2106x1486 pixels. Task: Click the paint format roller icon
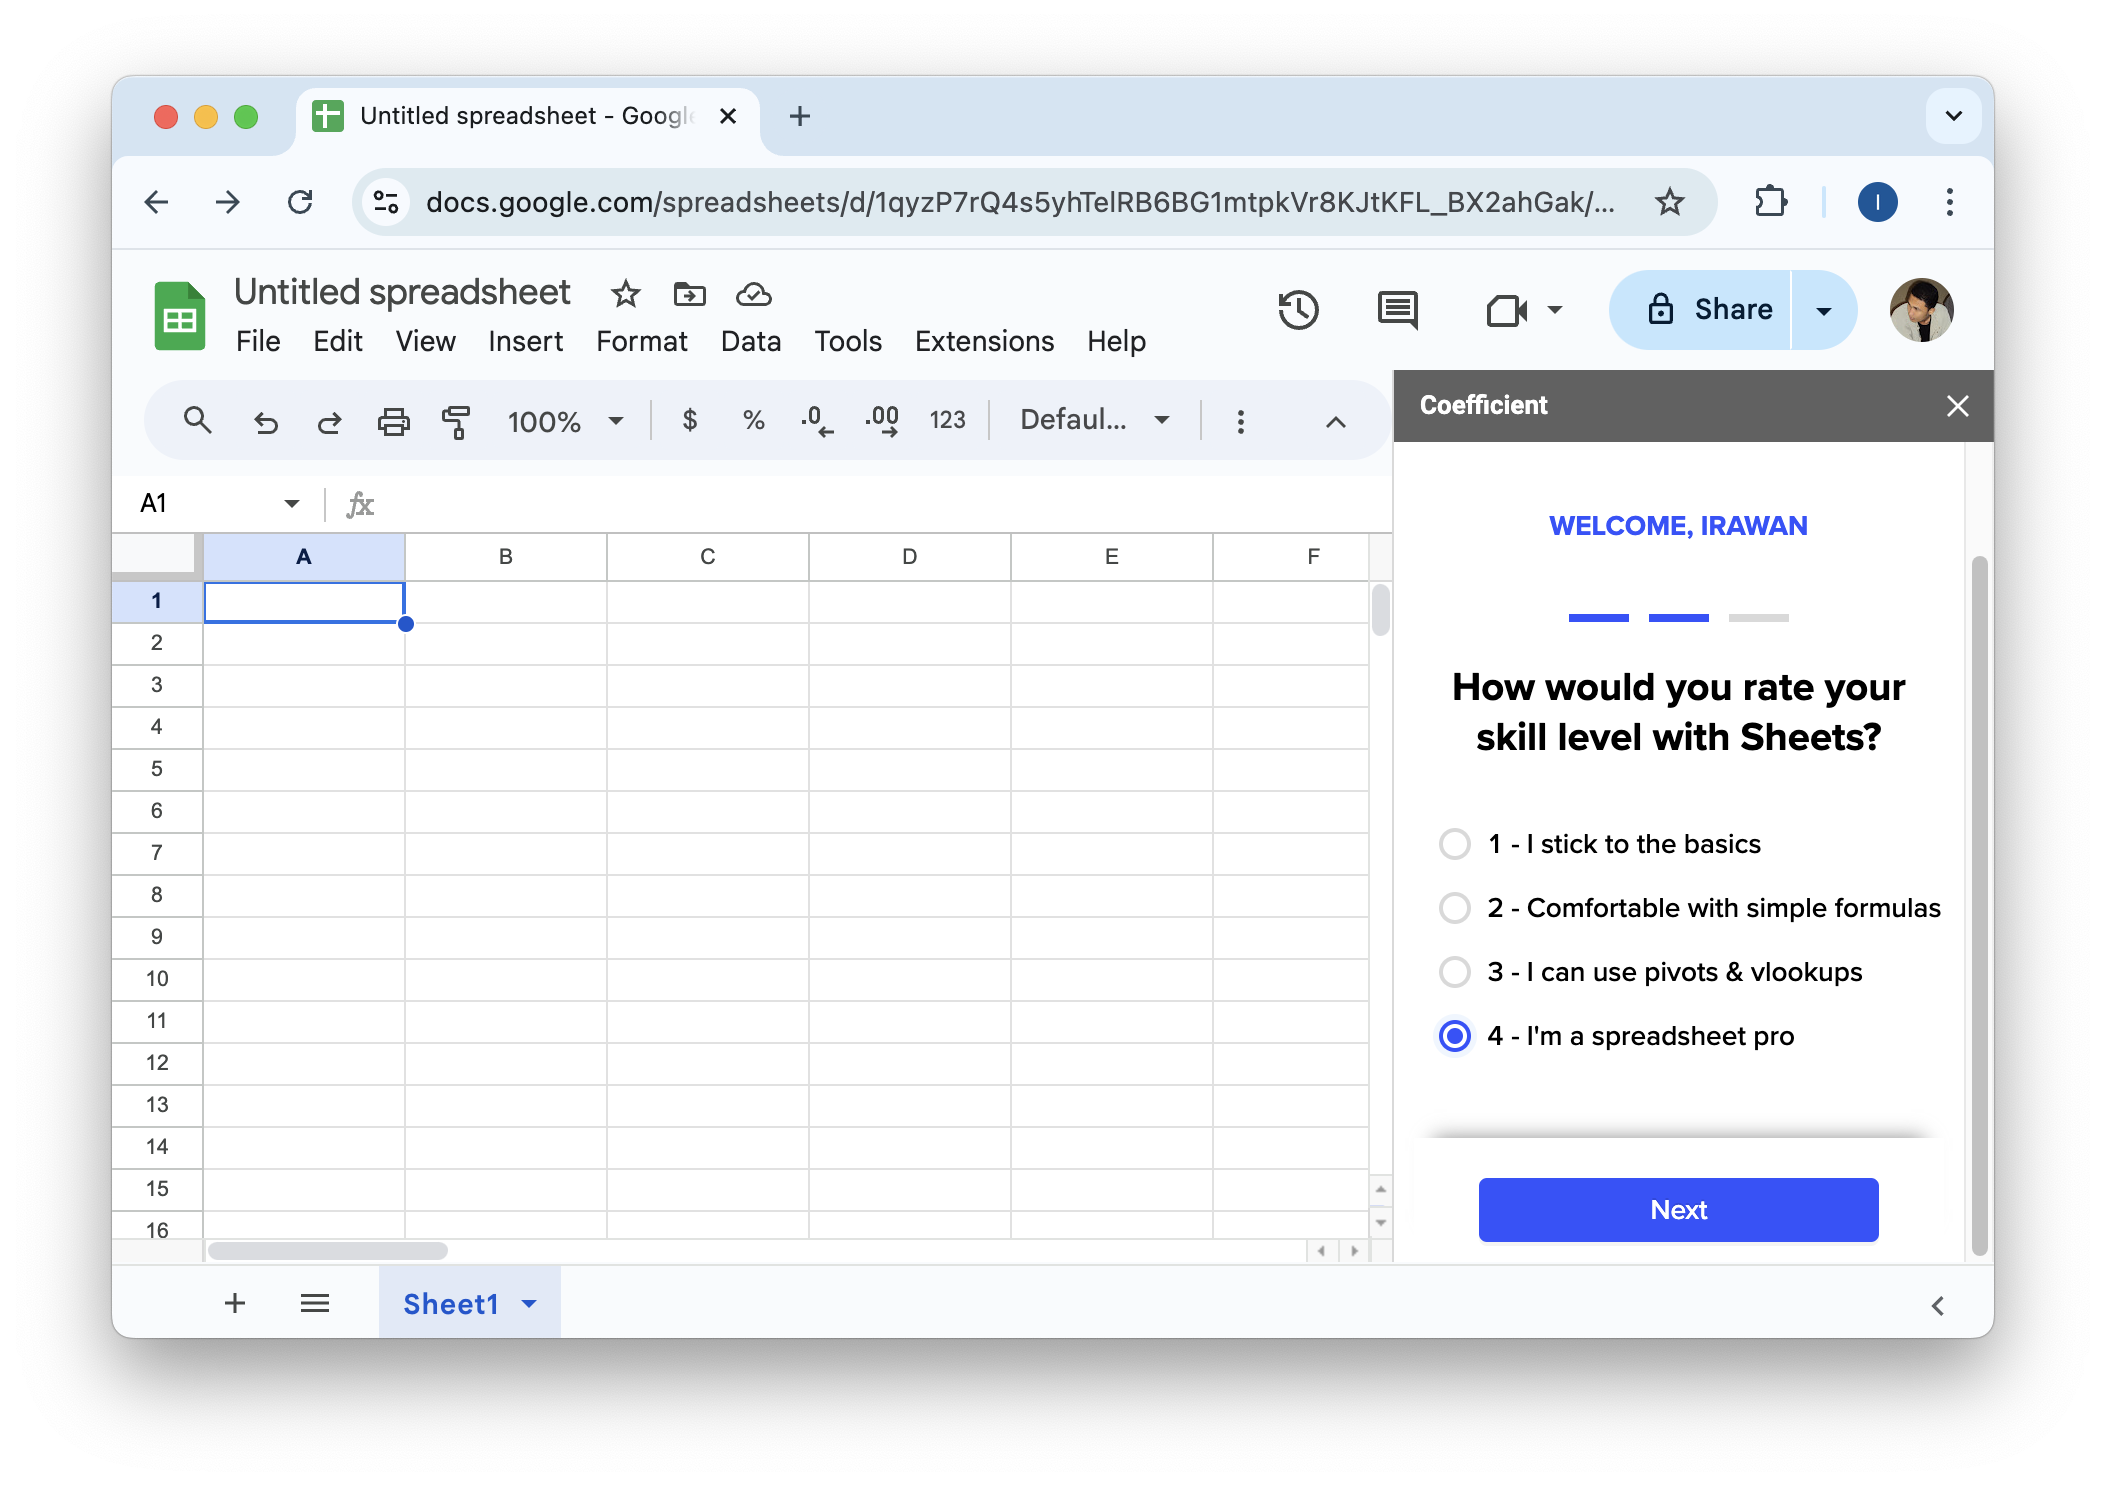(456, 421)
